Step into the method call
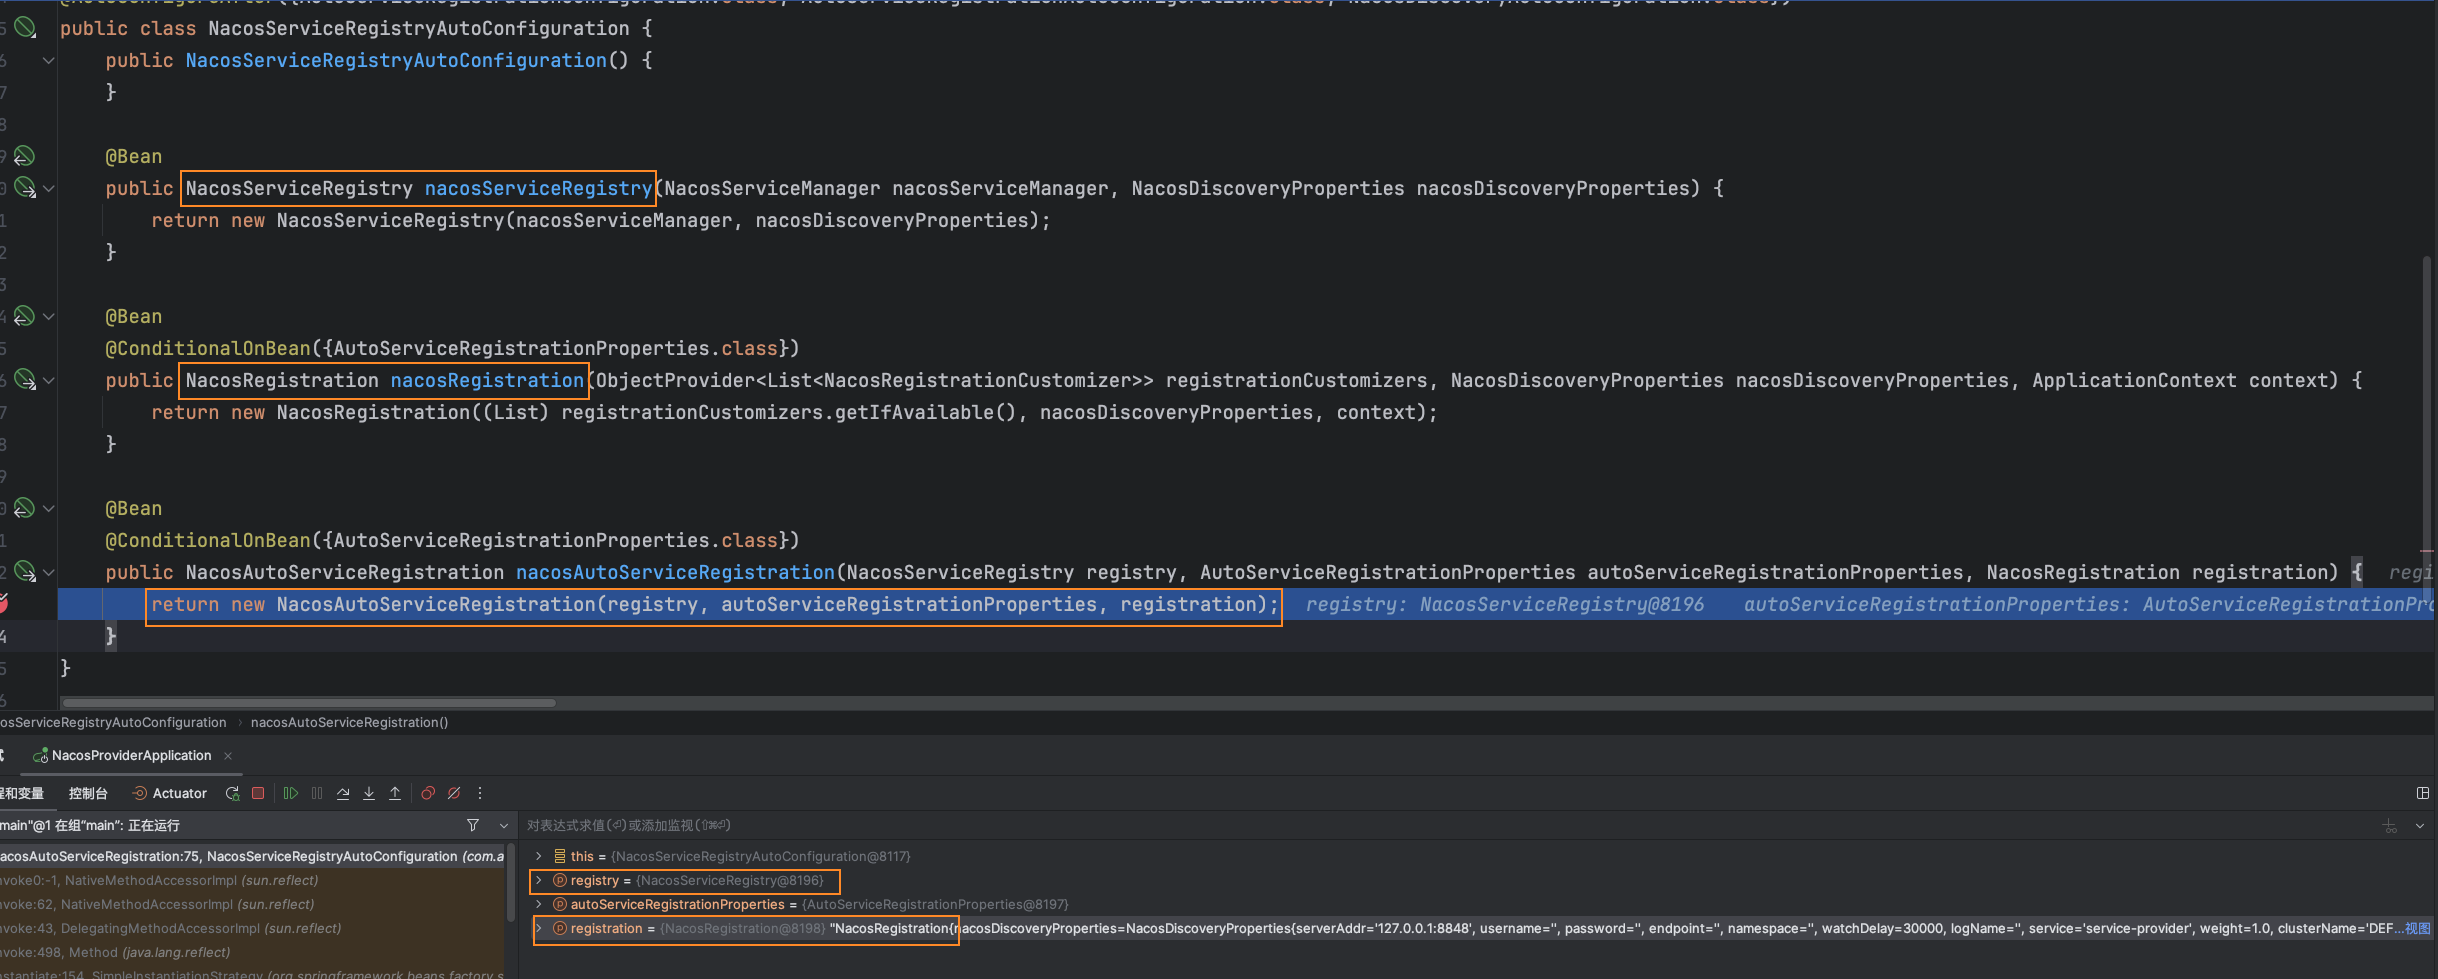The height and width of the screenshot is (979, 2438). click(369, 793)
